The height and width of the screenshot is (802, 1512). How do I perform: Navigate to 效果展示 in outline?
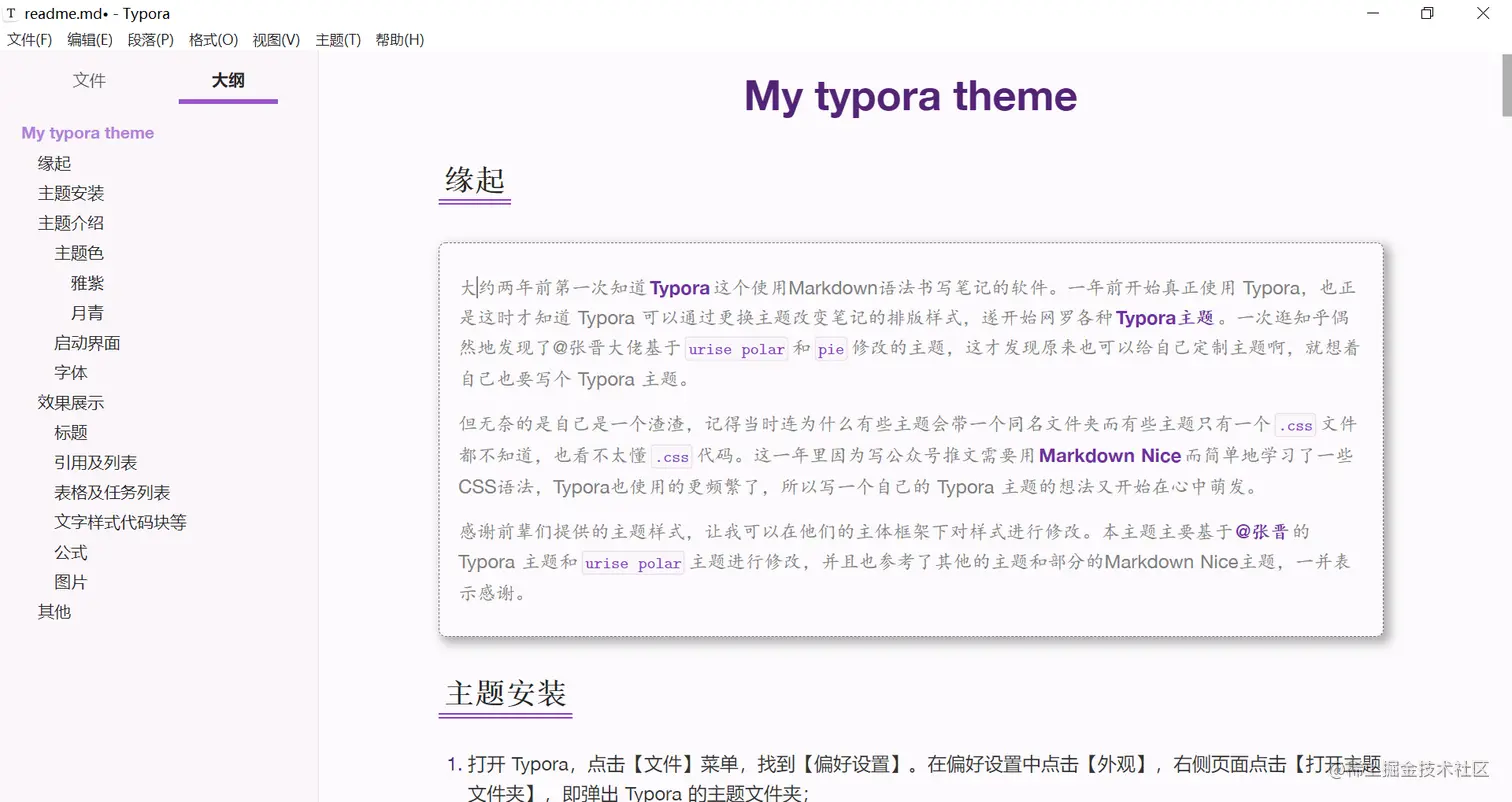tap(71, 403)
